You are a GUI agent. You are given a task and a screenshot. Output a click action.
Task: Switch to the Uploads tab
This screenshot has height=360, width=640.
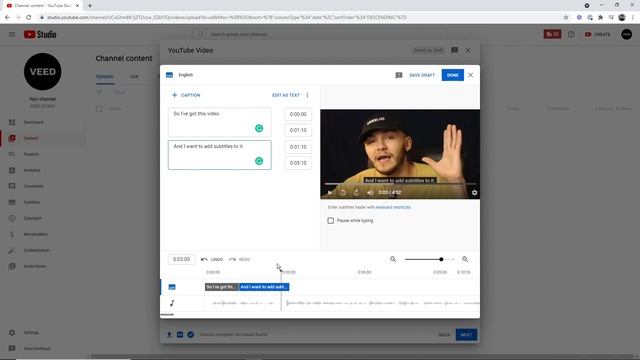[x=104, y=76]
